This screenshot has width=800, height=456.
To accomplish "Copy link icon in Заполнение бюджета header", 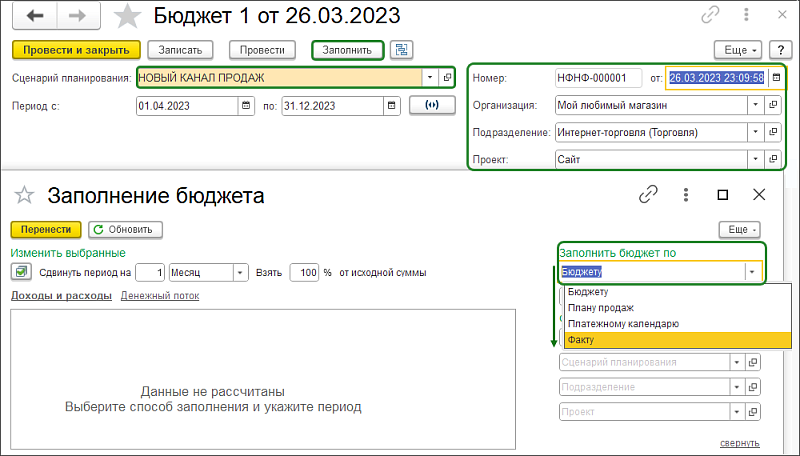I will [x=648, y=195].
